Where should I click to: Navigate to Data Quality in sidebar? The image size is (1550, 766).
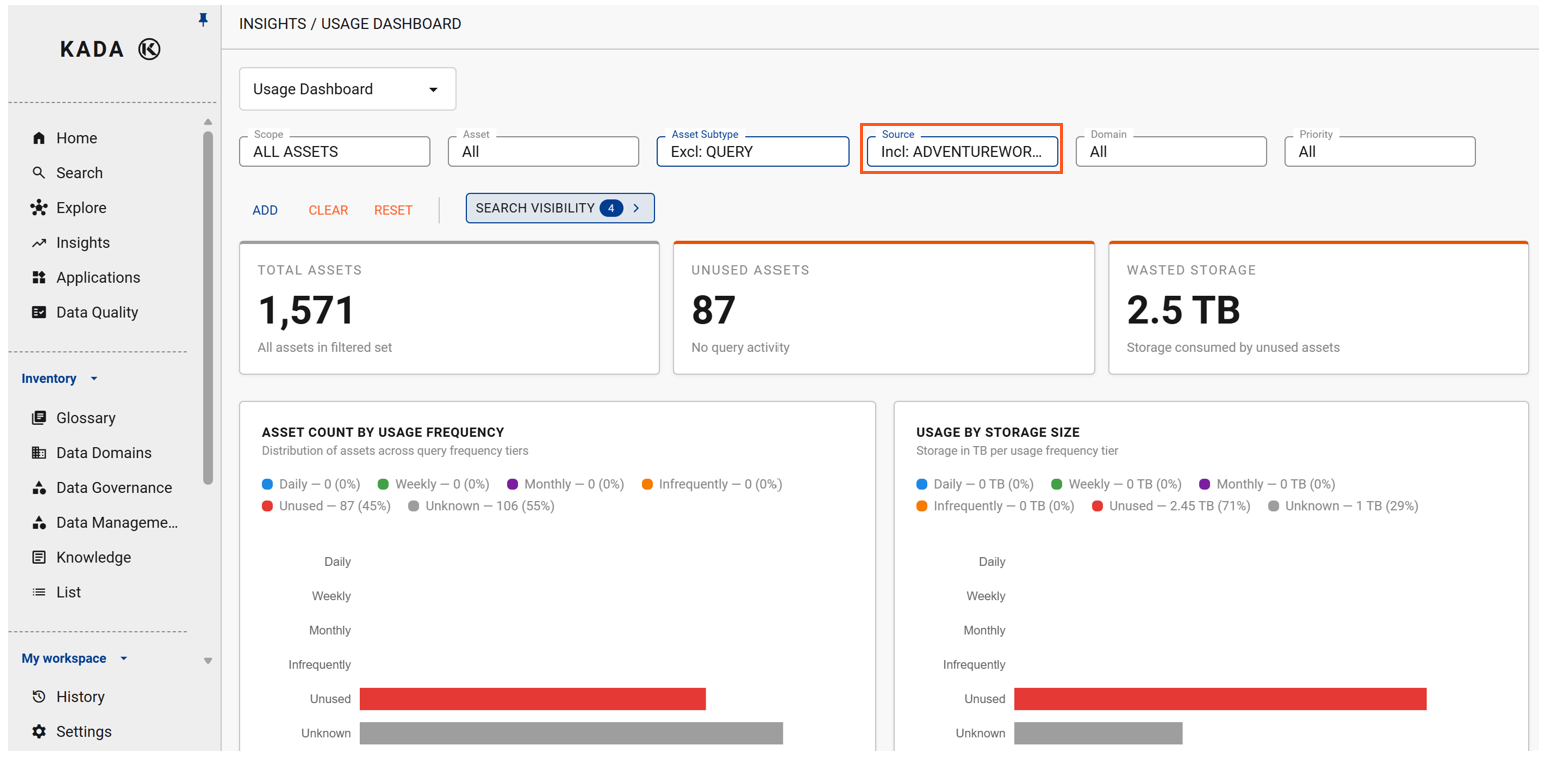click(x=97, y=313)
